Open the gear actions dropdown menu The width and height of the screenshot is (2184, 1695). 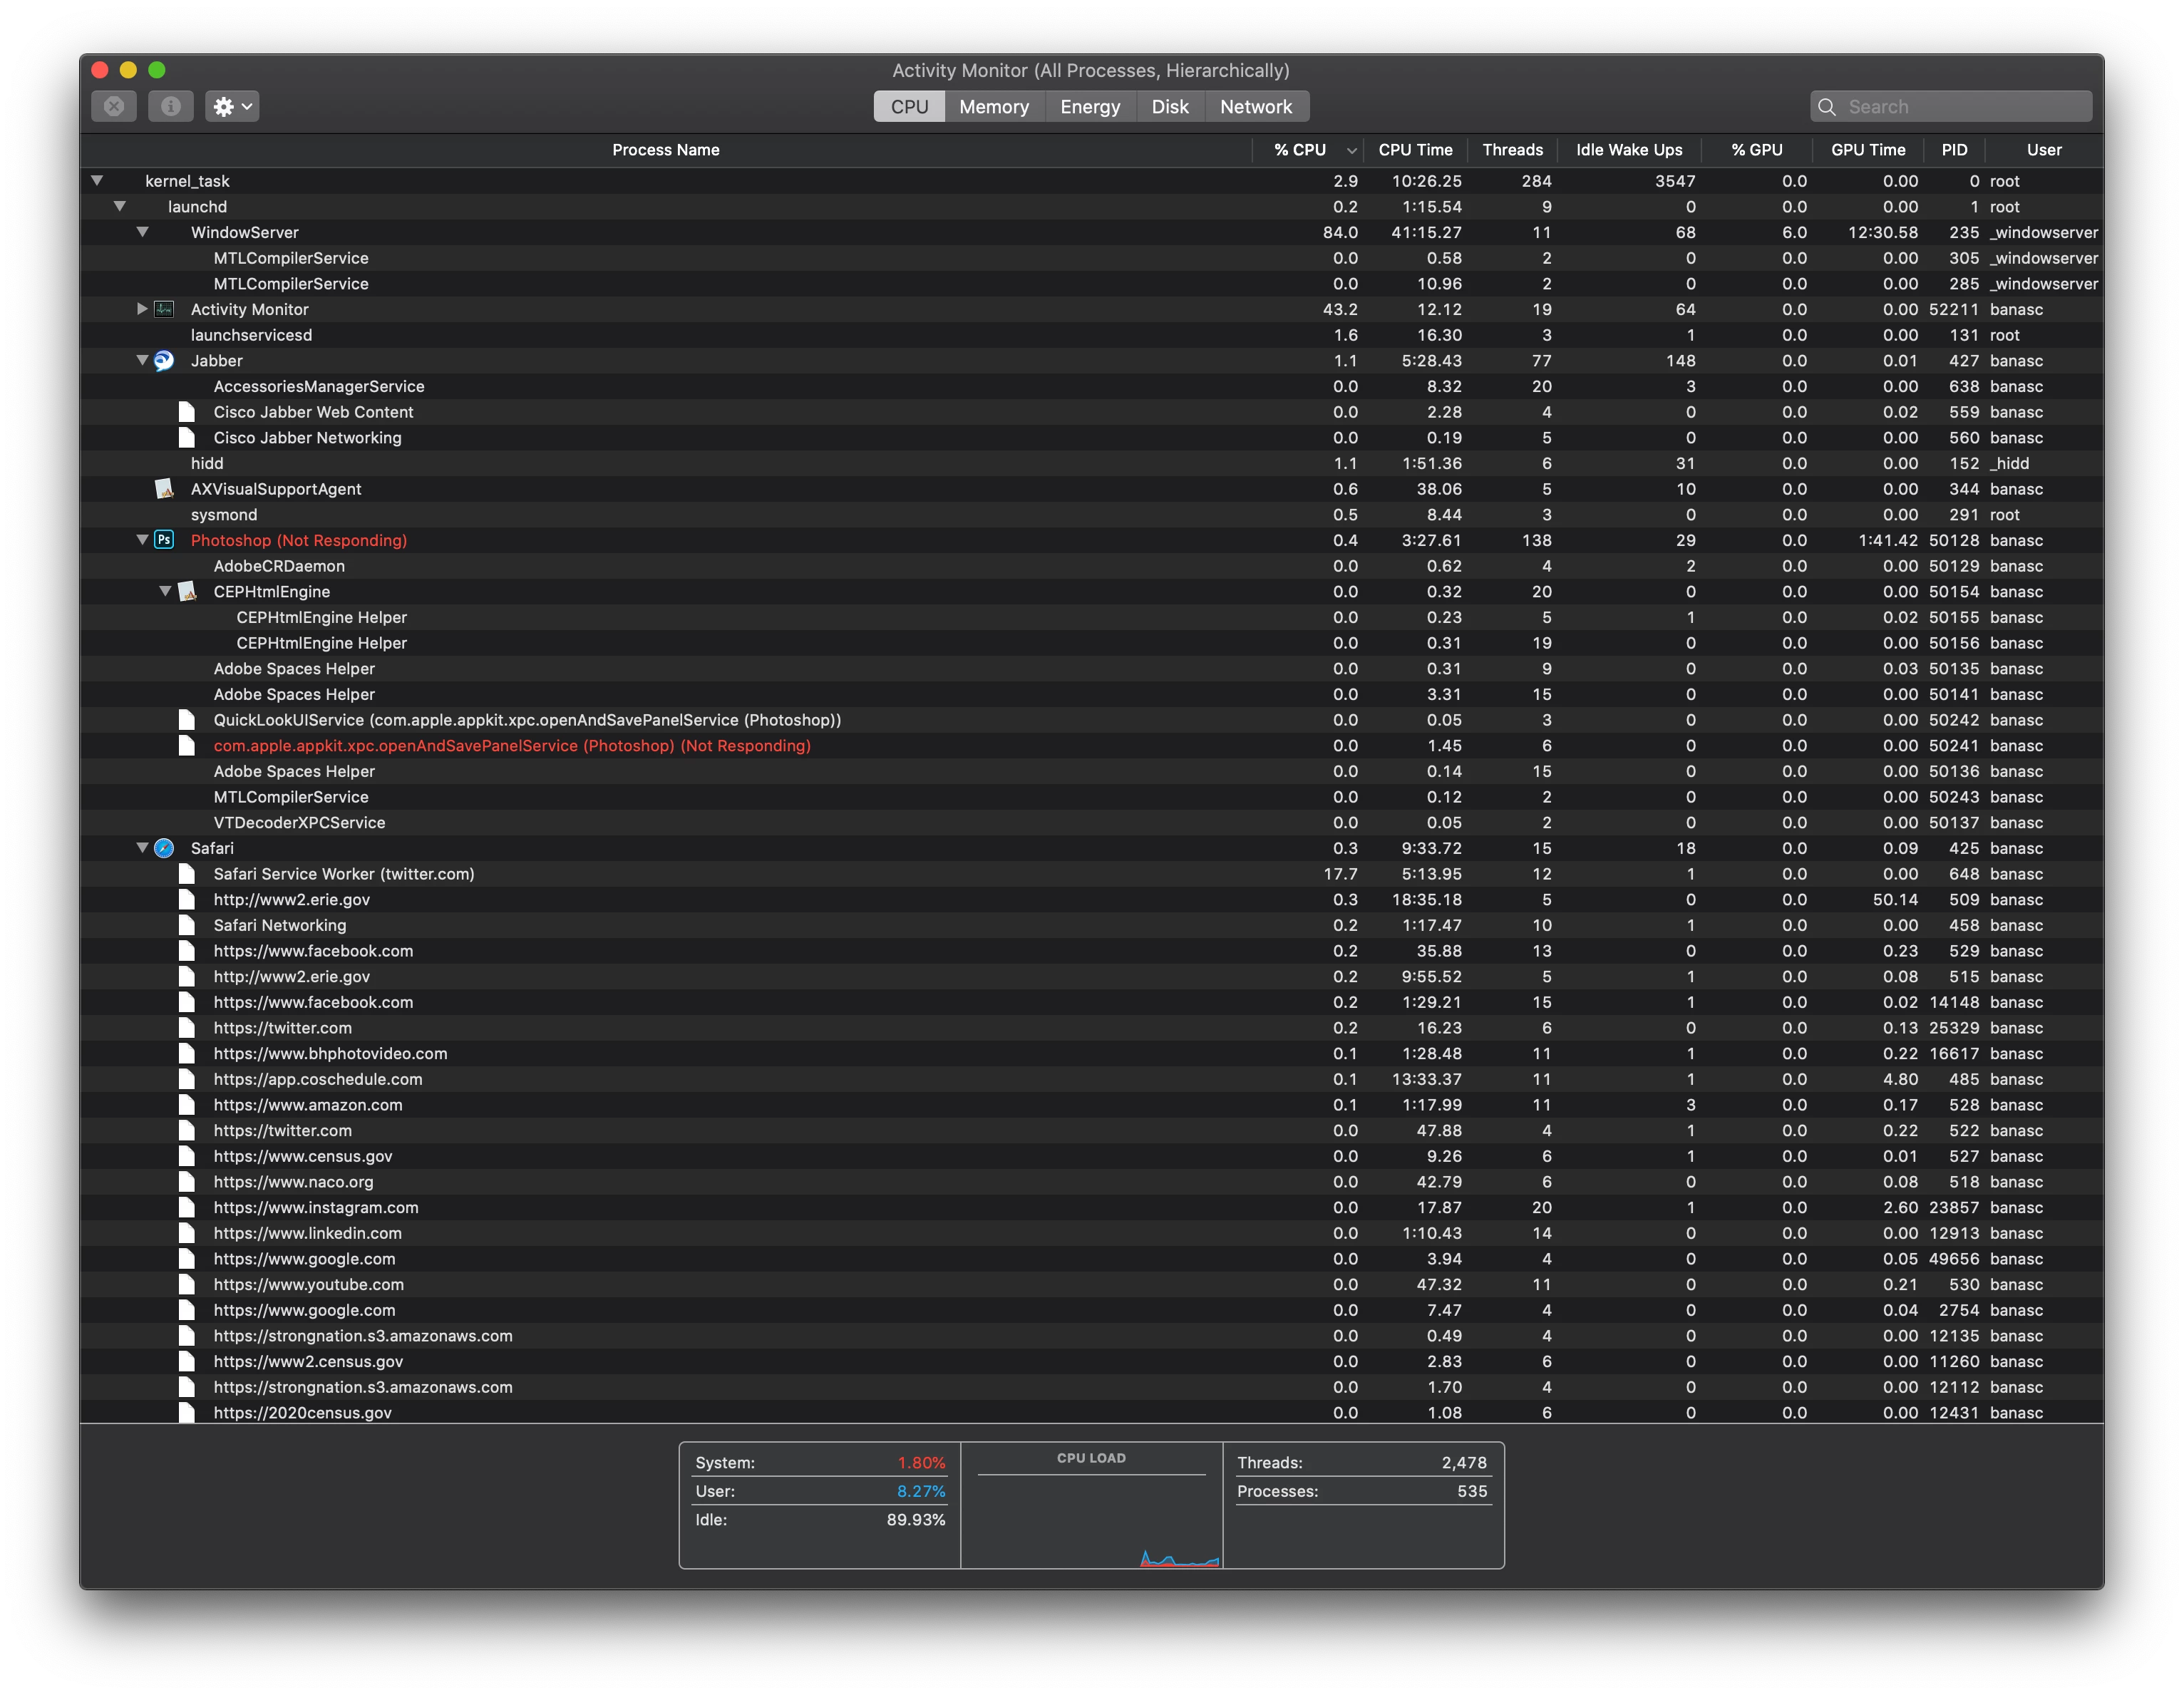[232, 106]
